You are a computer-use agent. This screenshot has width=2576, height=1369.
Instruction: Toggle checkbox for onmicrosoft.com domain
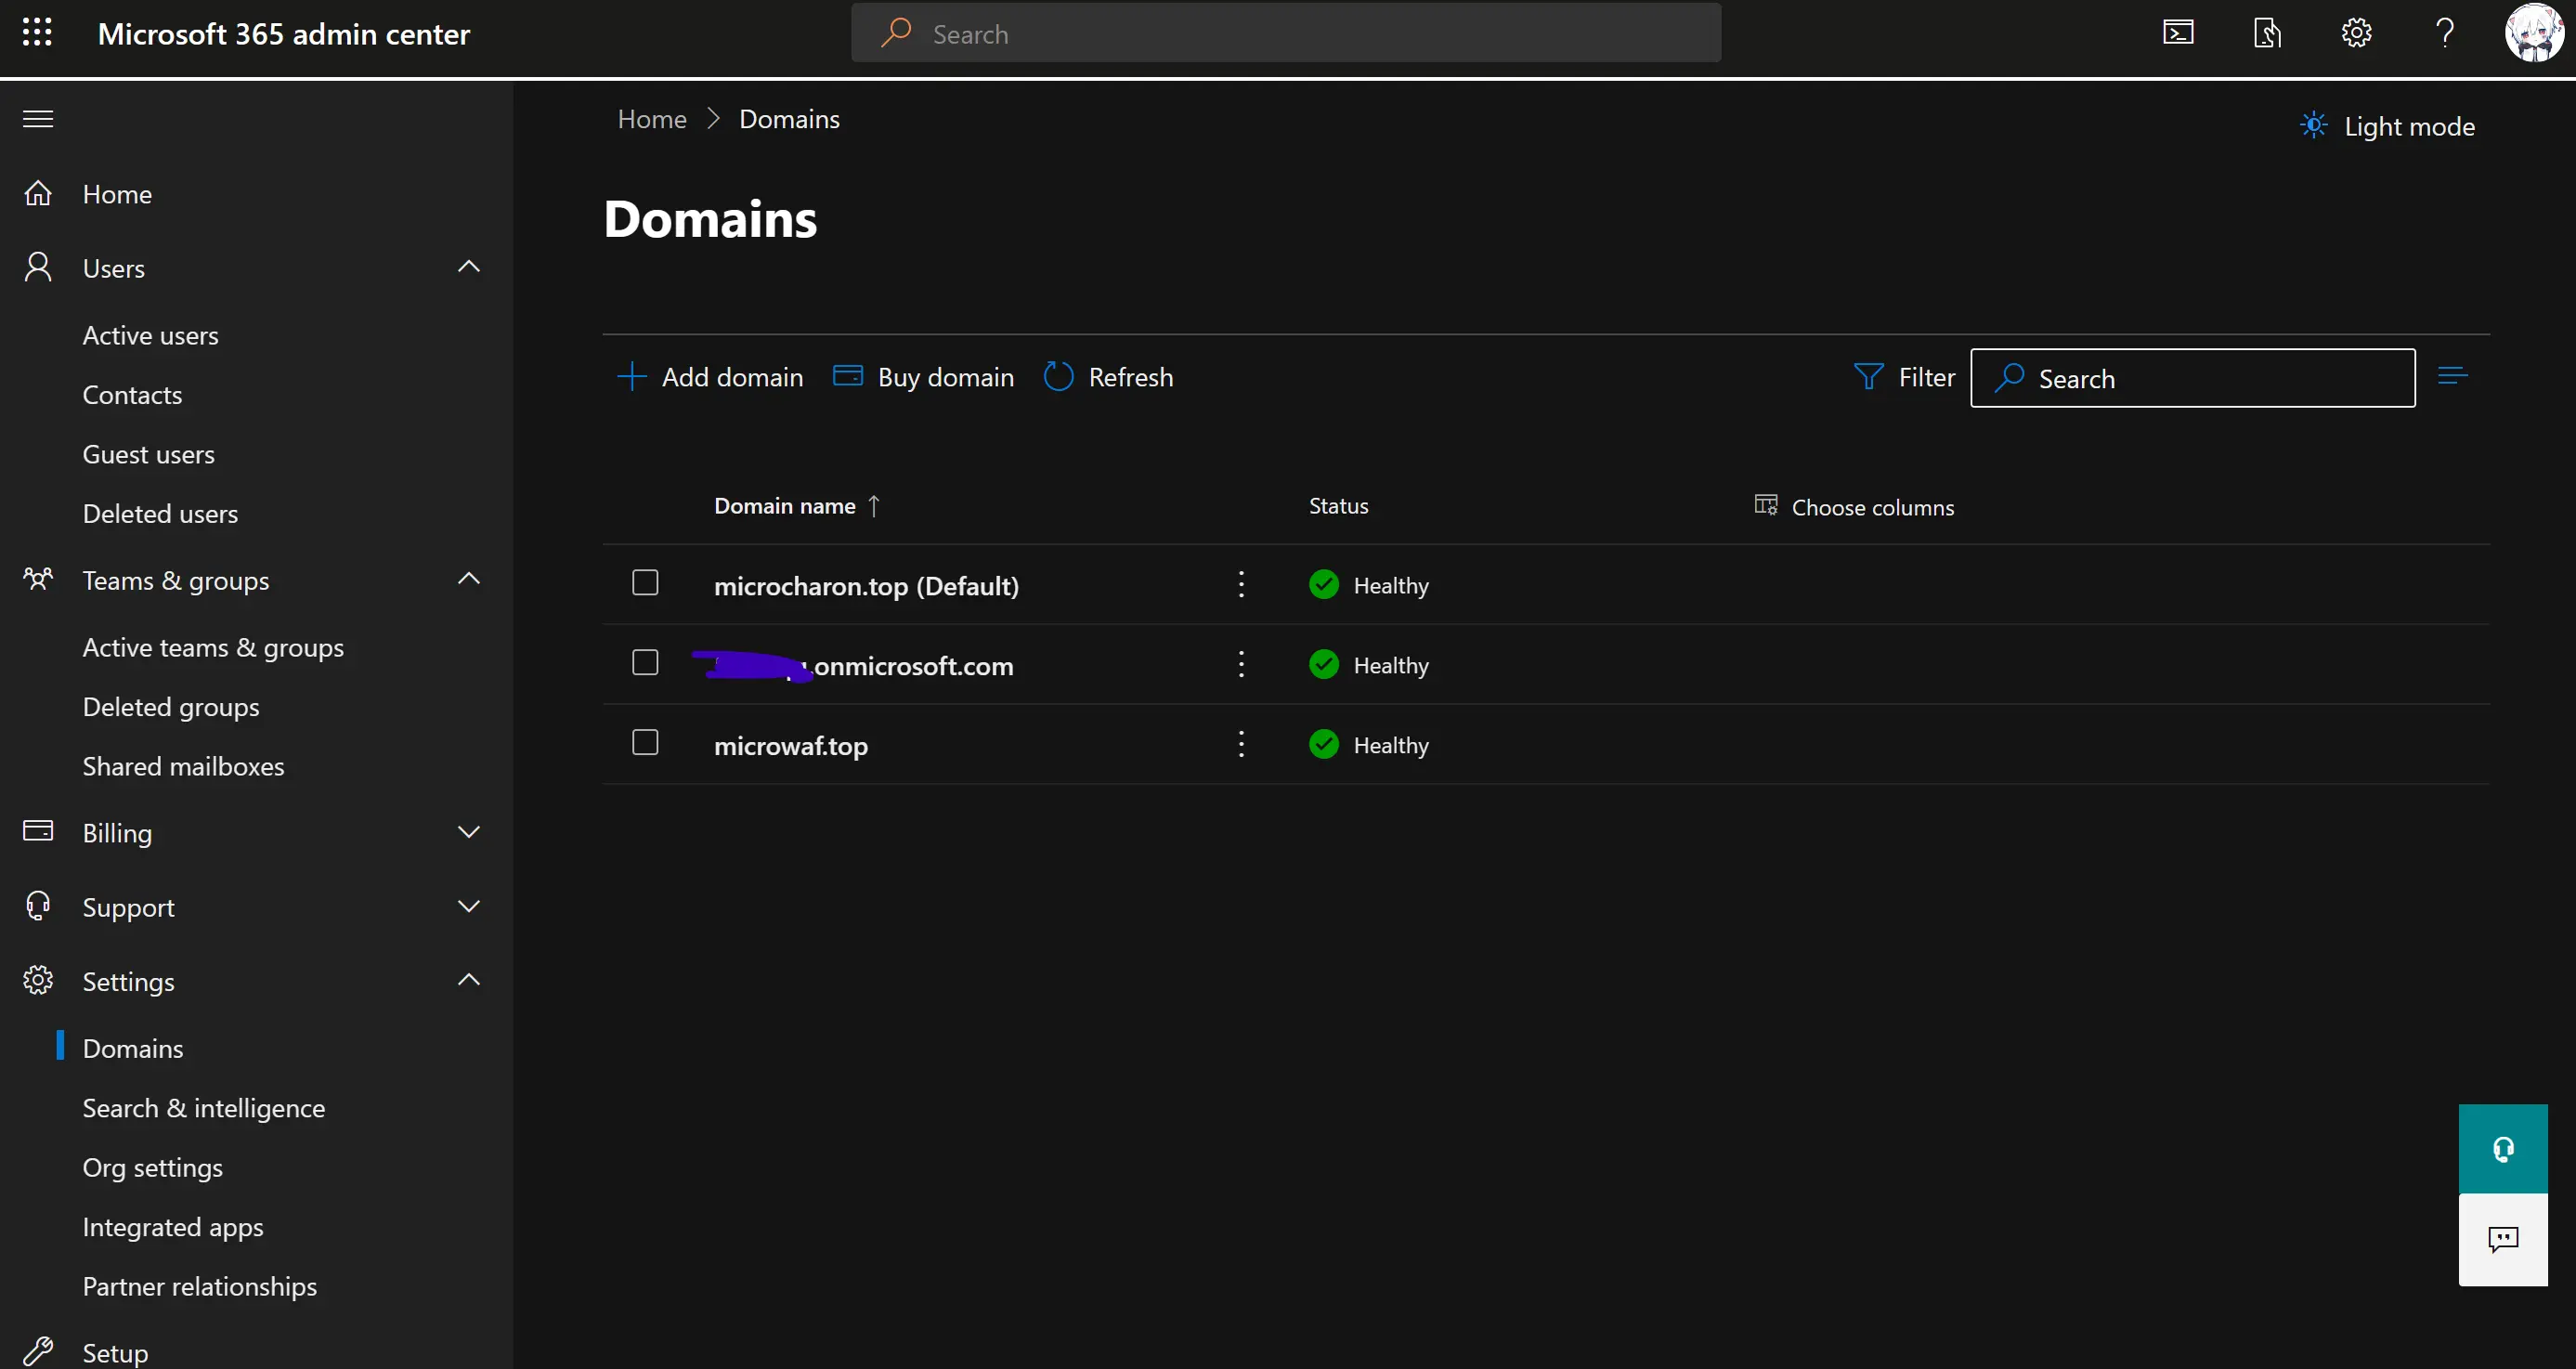click(x=645, y=663)
